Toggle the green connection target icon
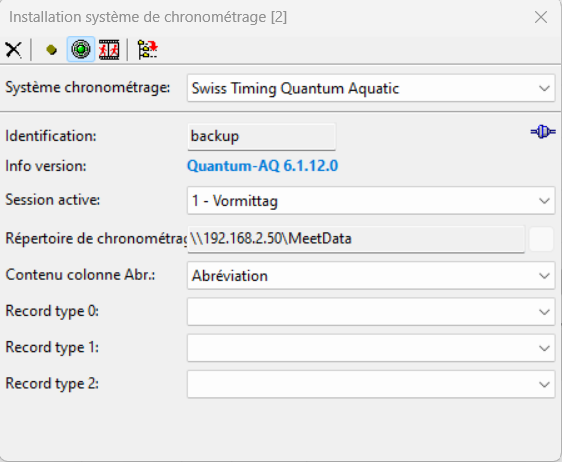 coord(81,49)
